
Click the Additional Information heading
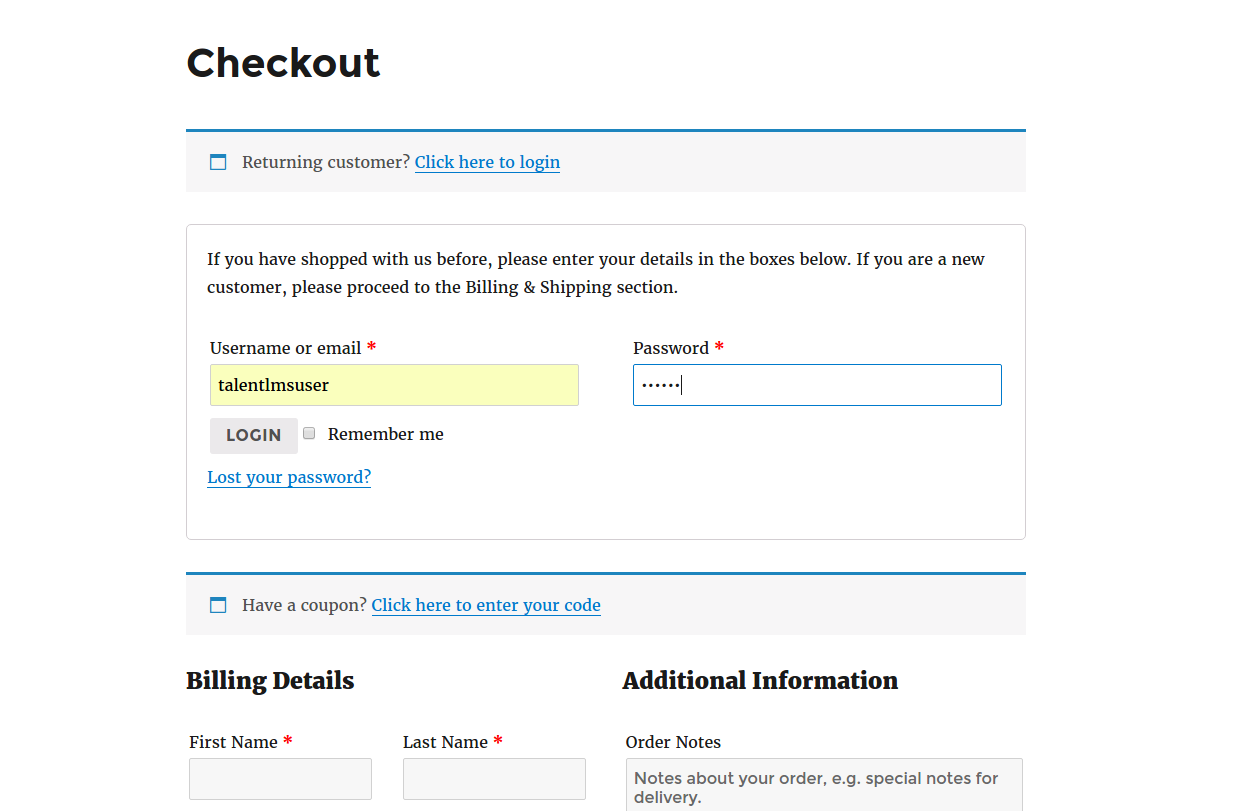760,681
